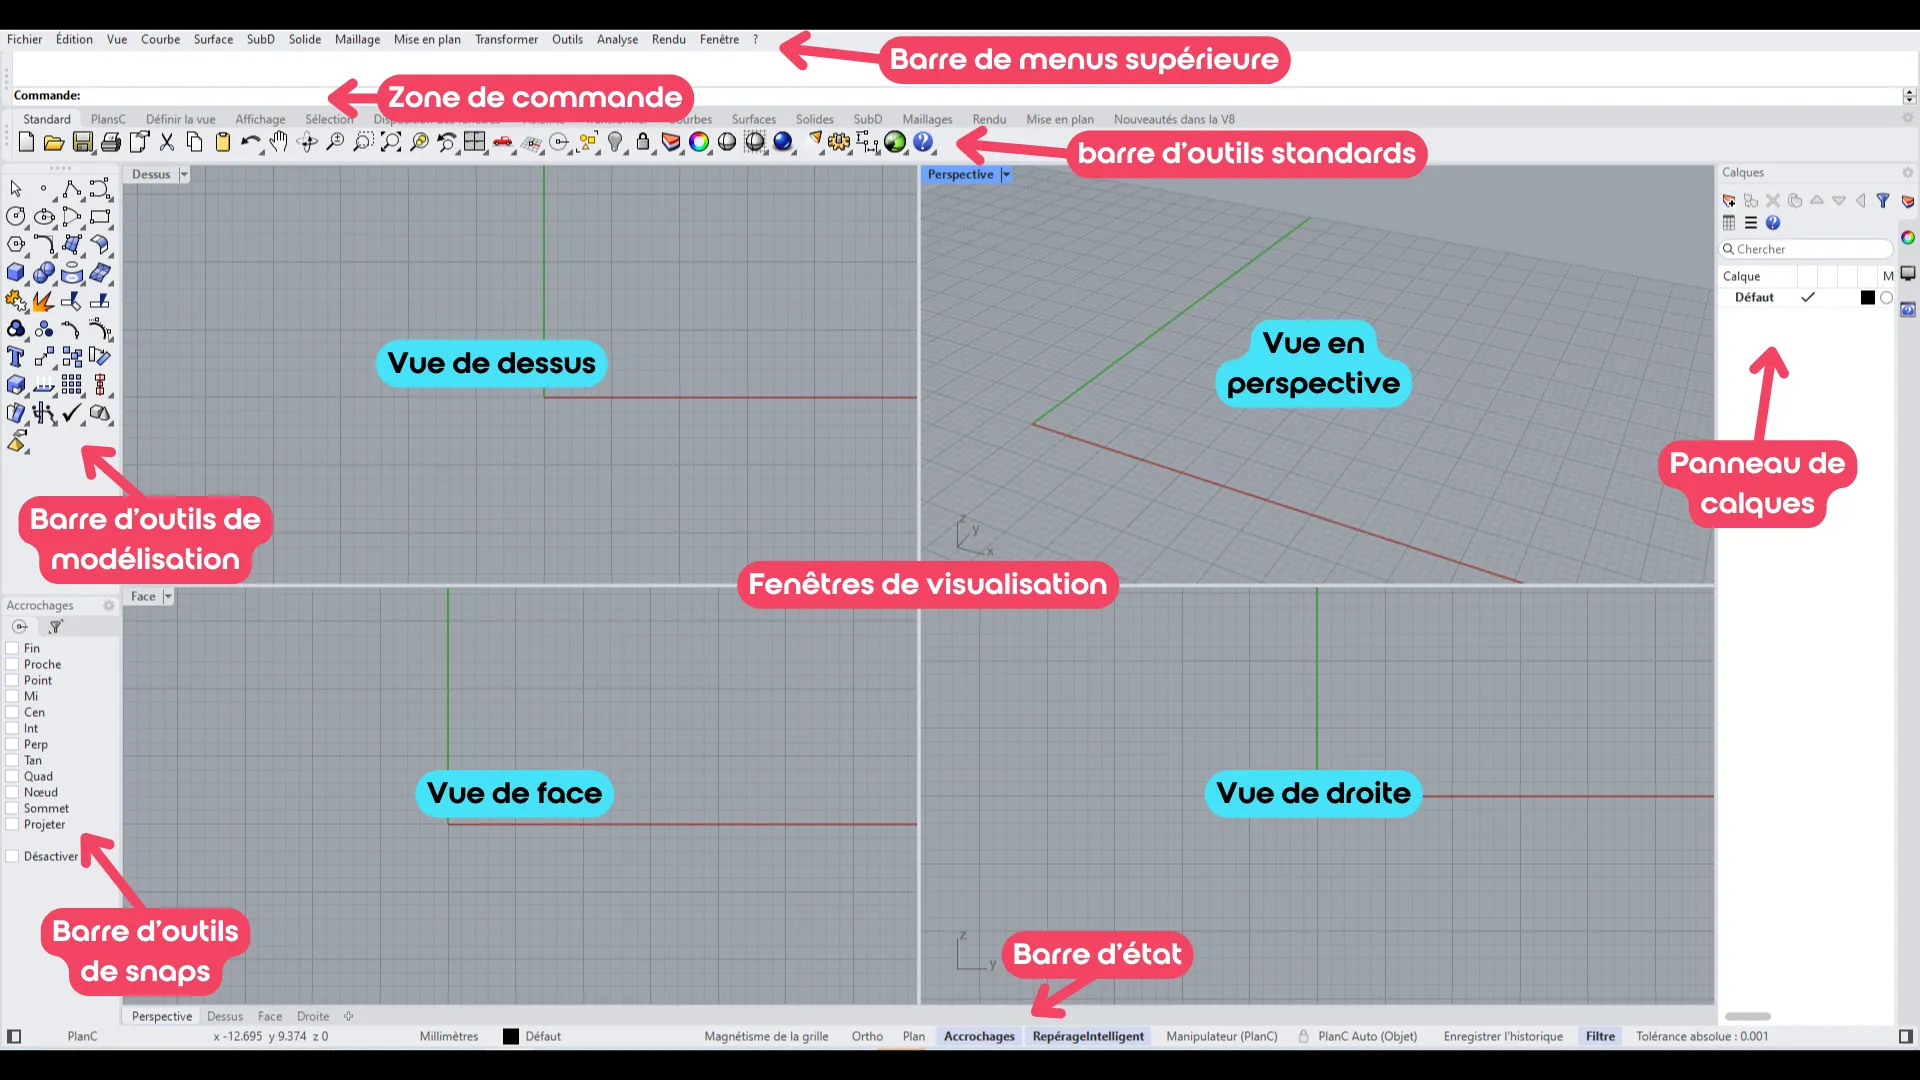
Task: Click the black color swatch of Défaut layer
Action: (x=1867, y=298)
